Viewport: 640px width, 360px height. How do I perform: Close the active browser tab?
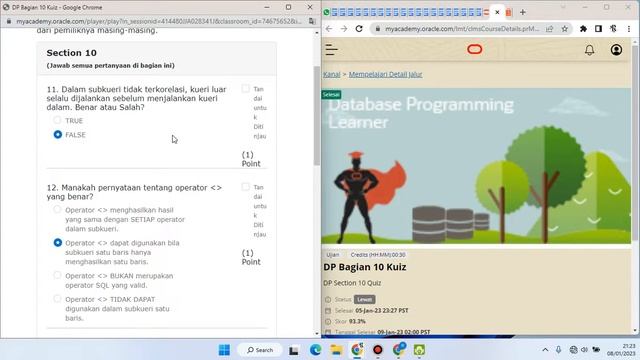pos(497,12)
